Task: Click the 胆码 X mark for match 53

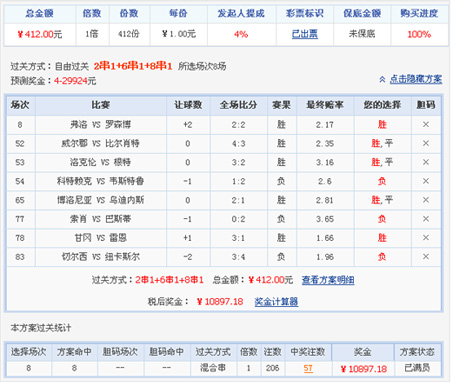Action: coord(426,162)
